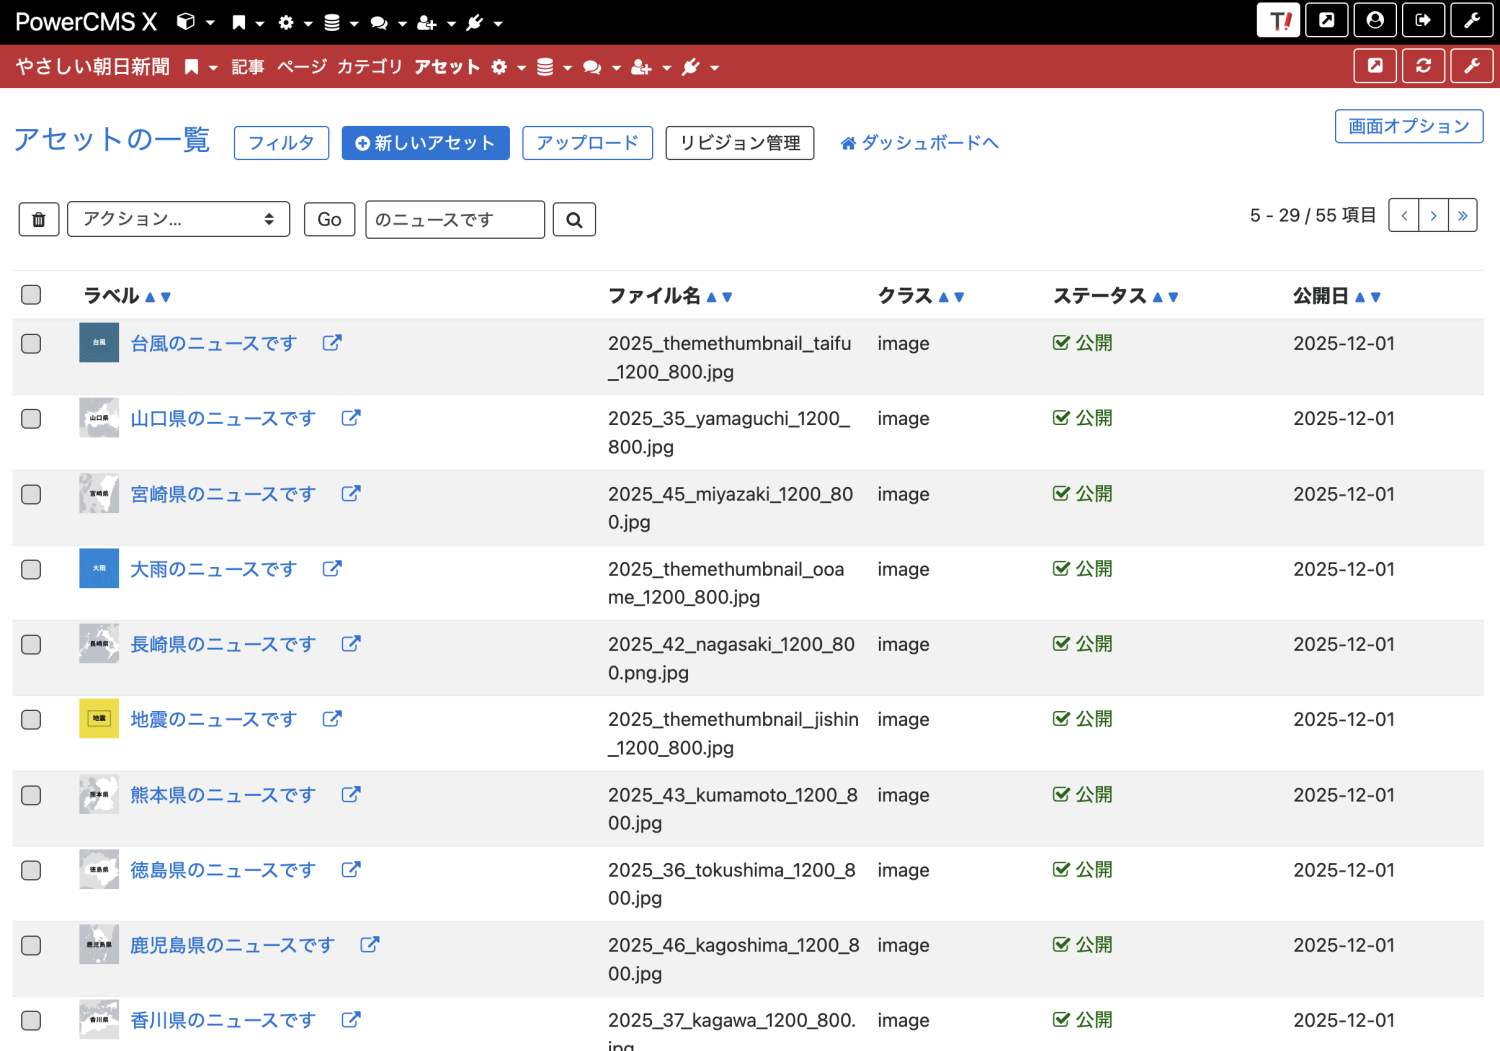Image resolution: width=1500 pixels, height=1051 pixels.
Task: Open the 記事 menu item
Action: 247,67
